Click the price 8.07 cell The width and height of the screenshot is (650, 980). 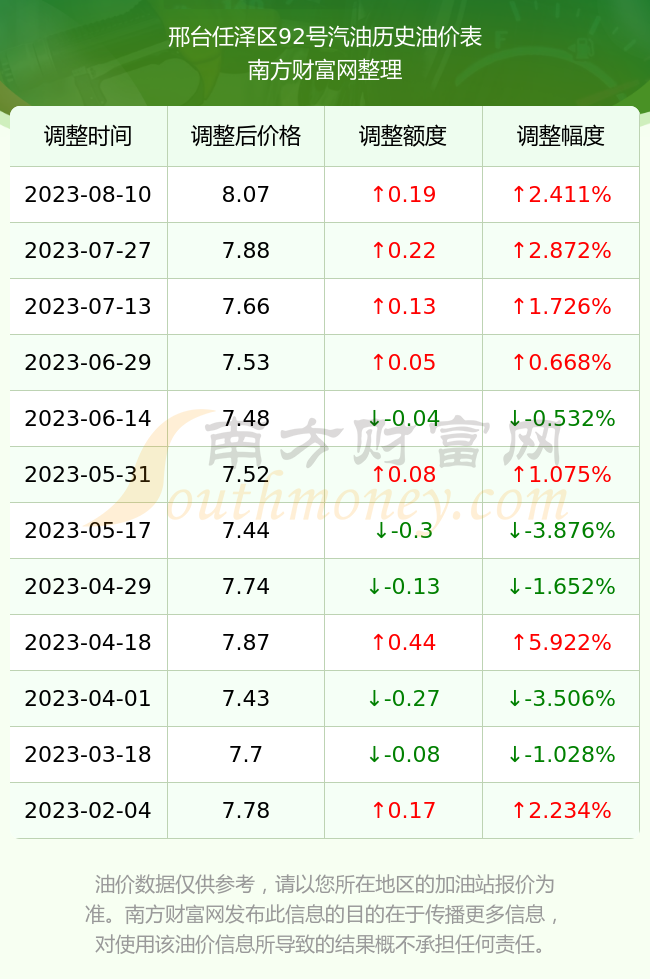[246, 194]
